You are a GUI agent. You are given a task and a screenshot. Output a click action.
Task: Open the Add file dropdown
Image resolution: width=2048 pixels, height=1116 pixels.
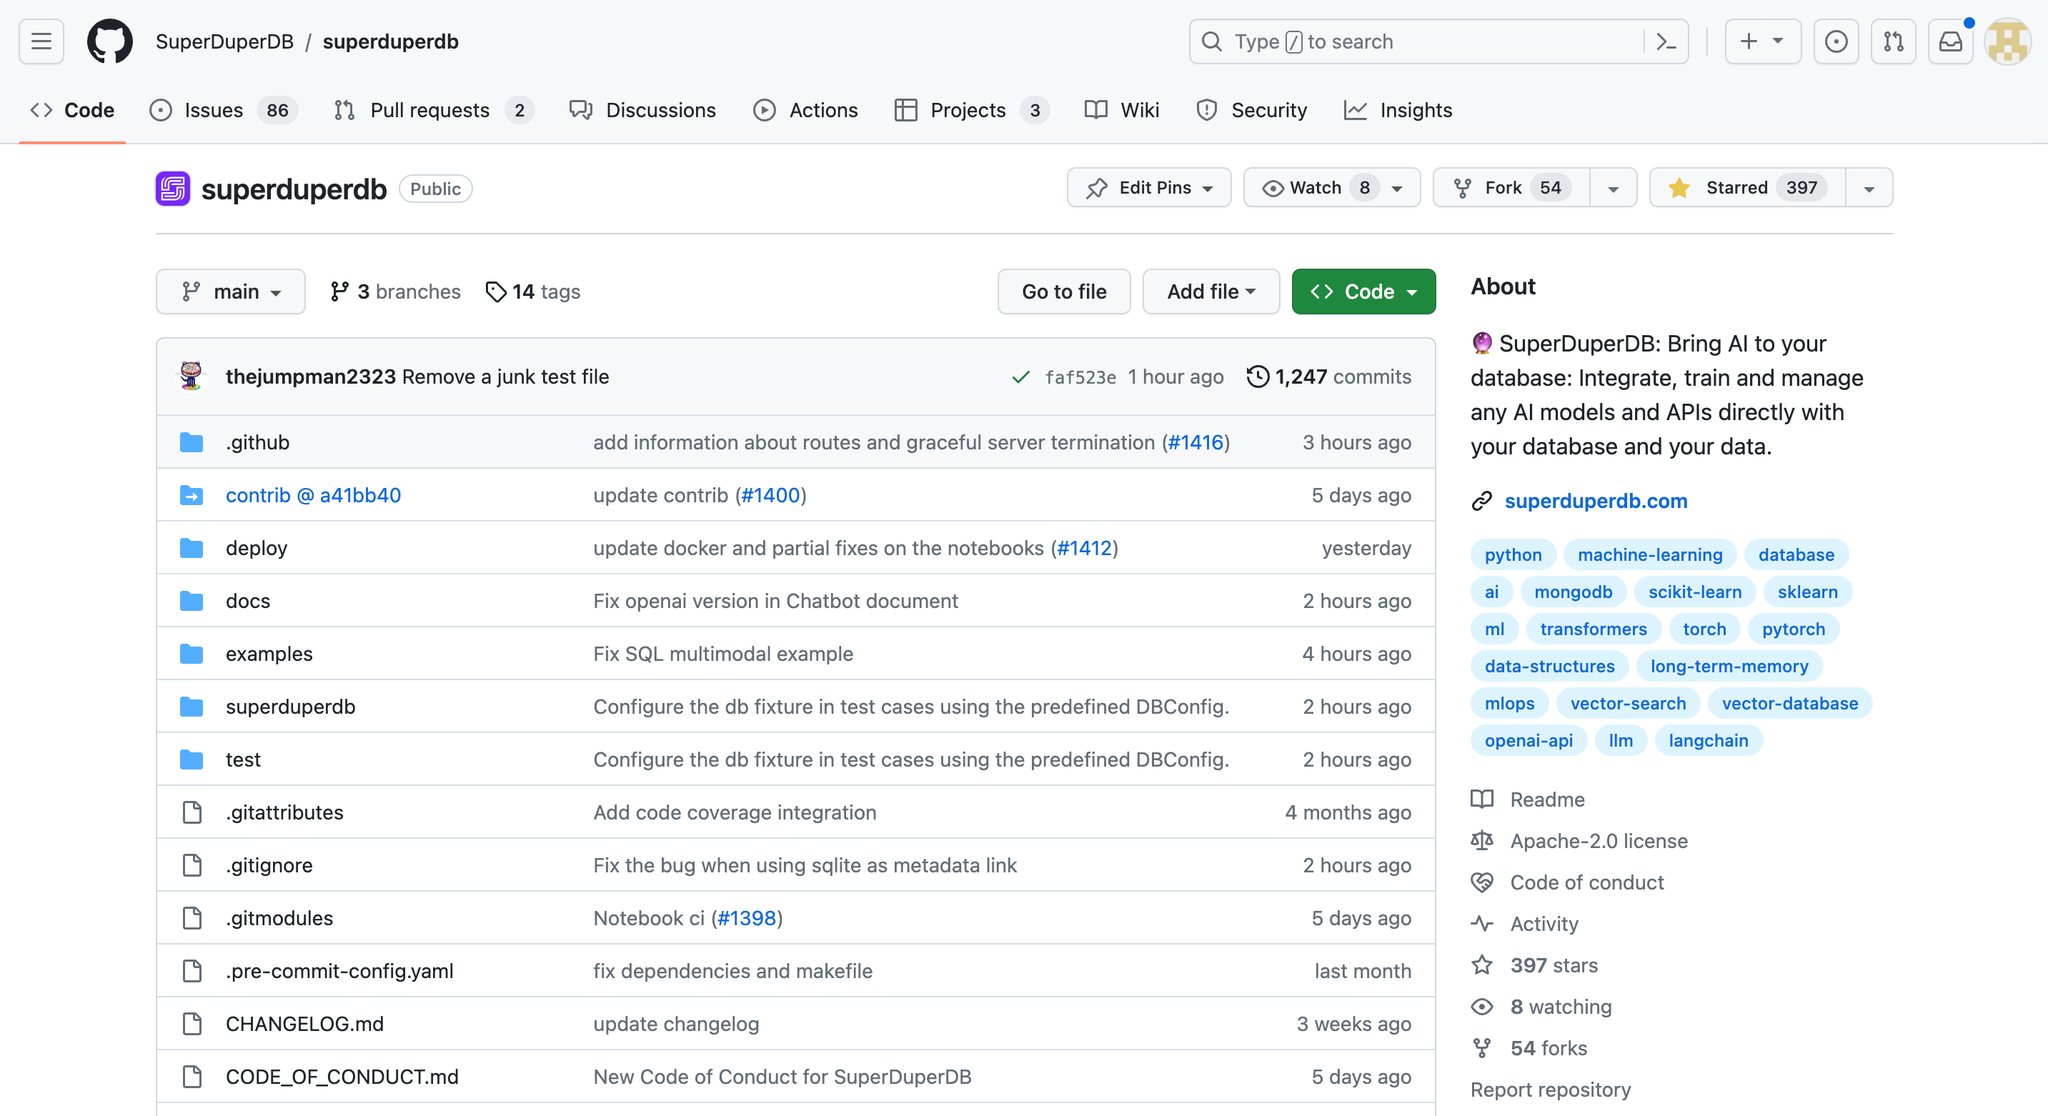point(1211,291)
